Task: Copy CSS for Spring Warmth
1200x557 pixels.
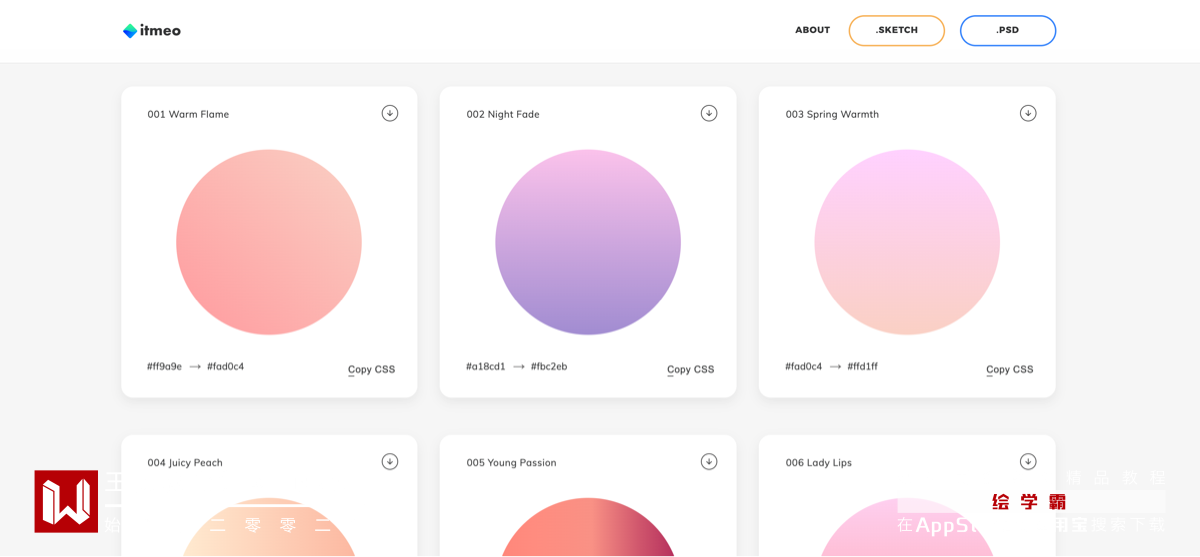Action: coord(1009,369)
